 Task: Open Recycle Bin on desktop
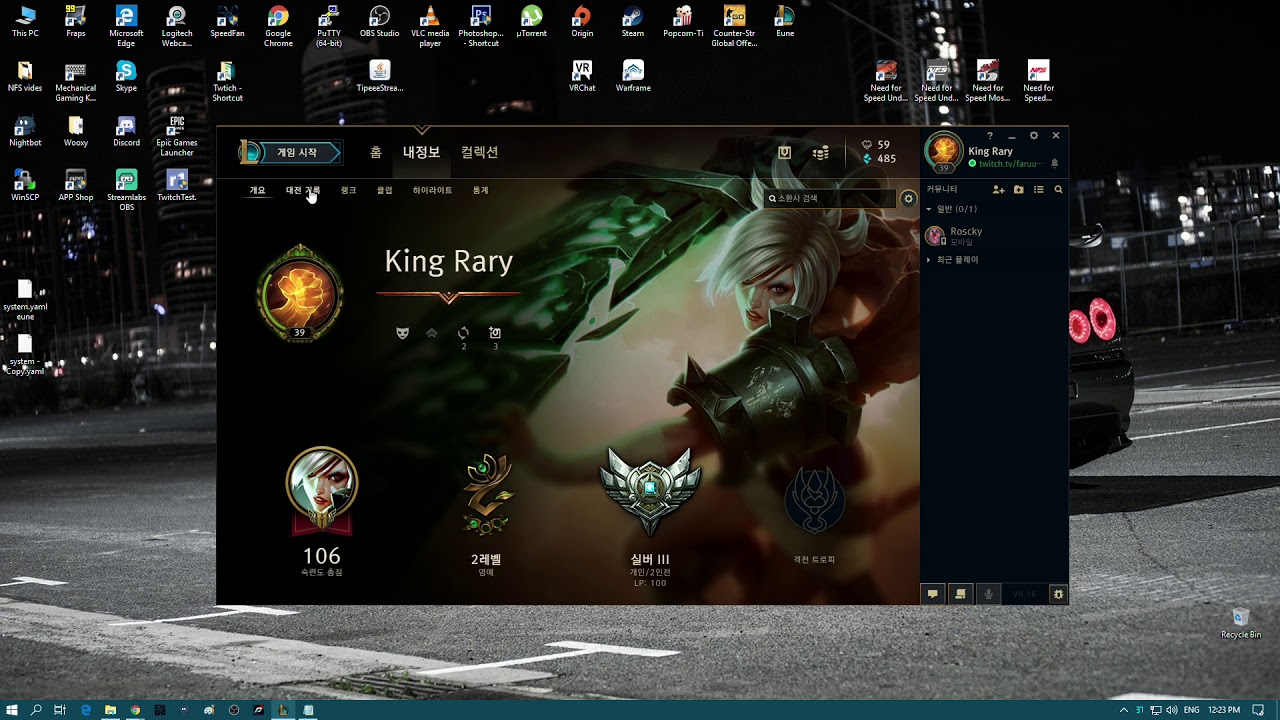coord(1241,623)
